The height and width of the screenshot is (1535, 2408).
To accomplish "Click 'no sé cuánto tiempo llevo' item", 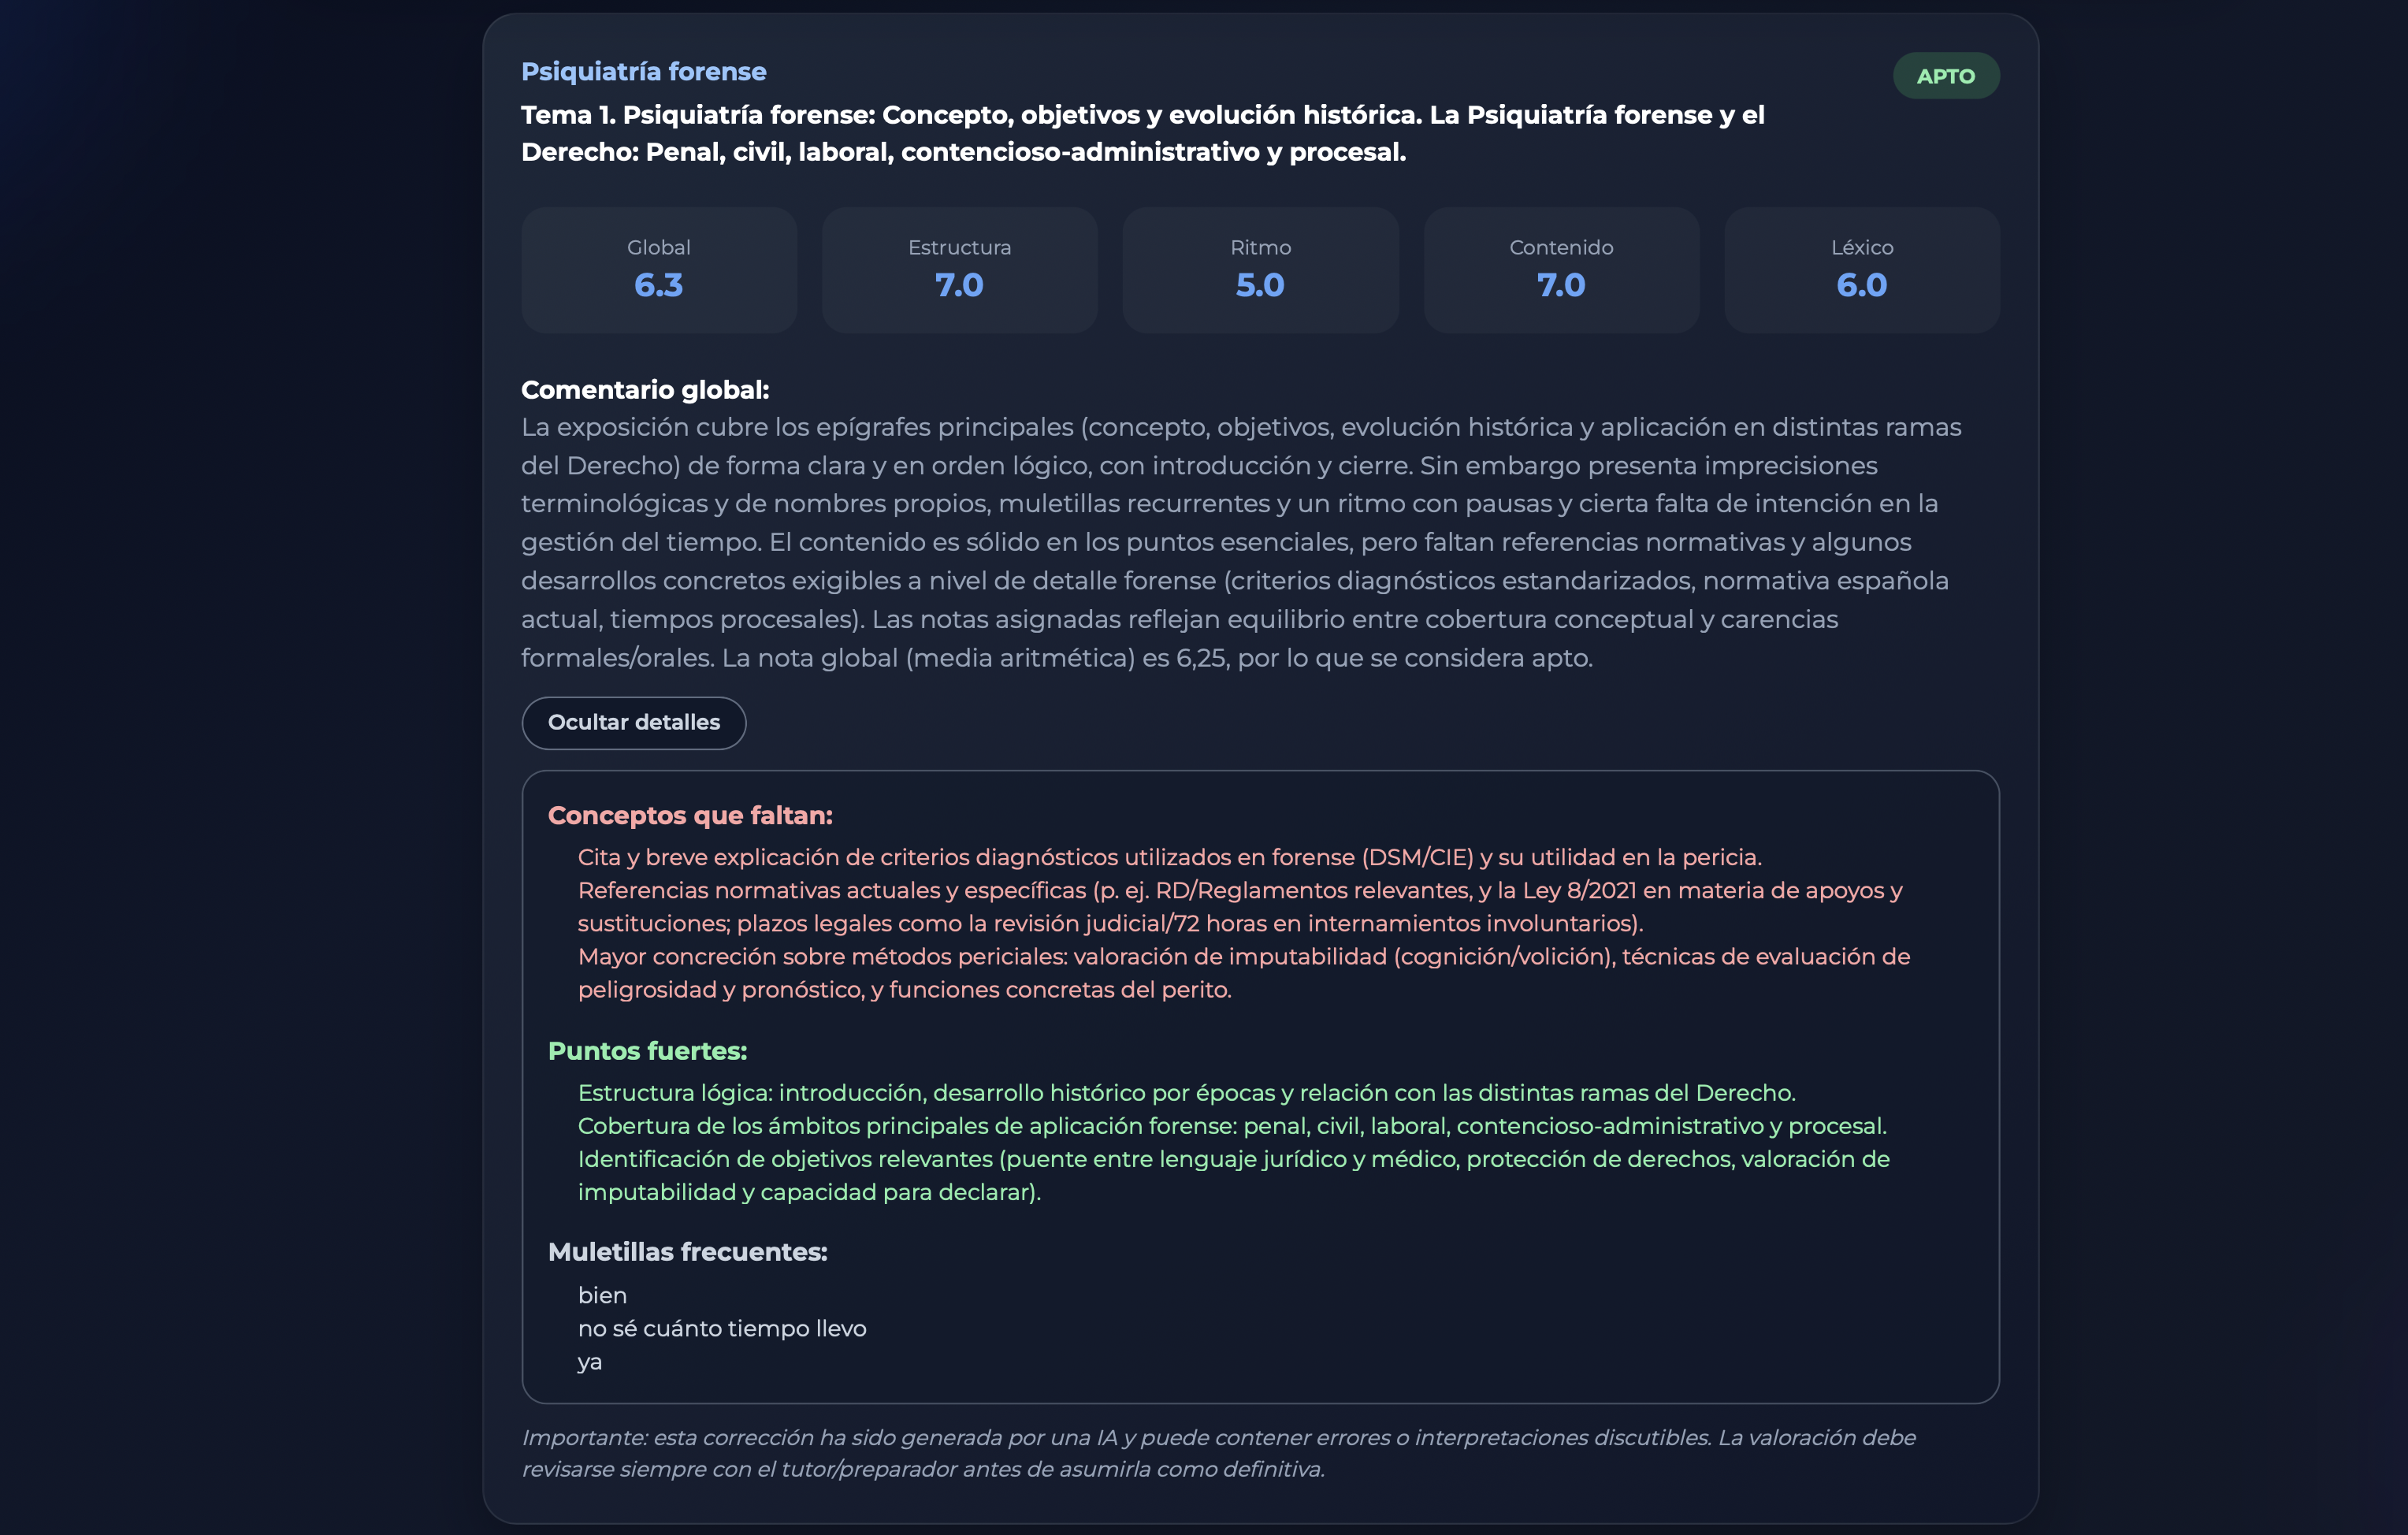I will pos(722,1329).
